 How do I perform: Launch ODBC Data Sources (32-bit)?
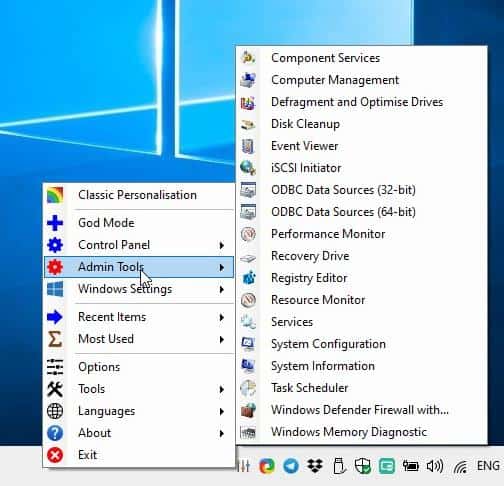[362, 190]
